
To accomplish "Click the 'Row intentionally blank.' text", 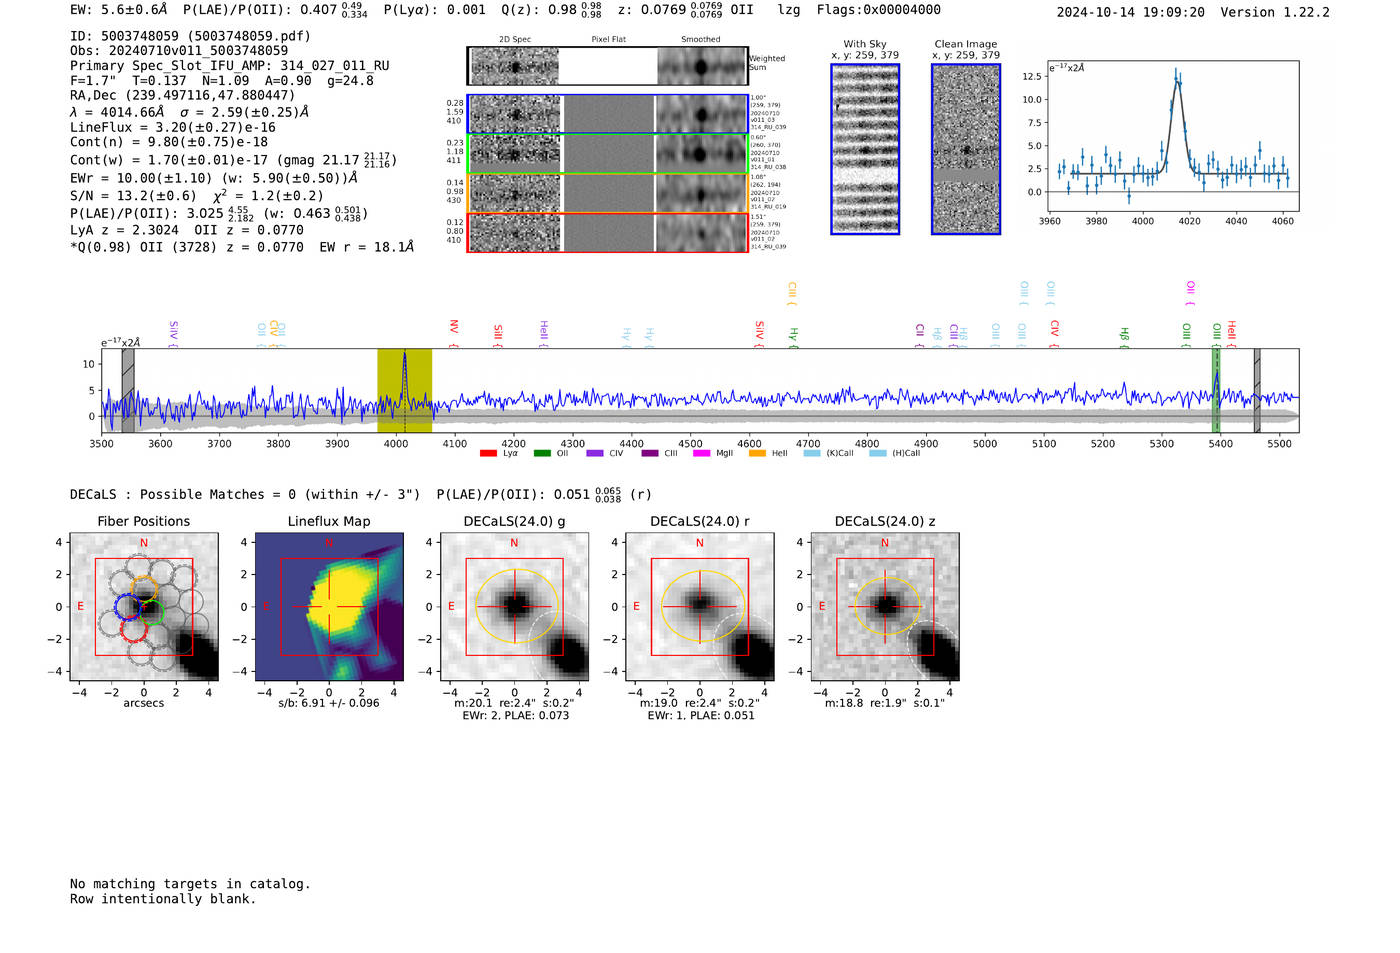I will coord(163,899).
